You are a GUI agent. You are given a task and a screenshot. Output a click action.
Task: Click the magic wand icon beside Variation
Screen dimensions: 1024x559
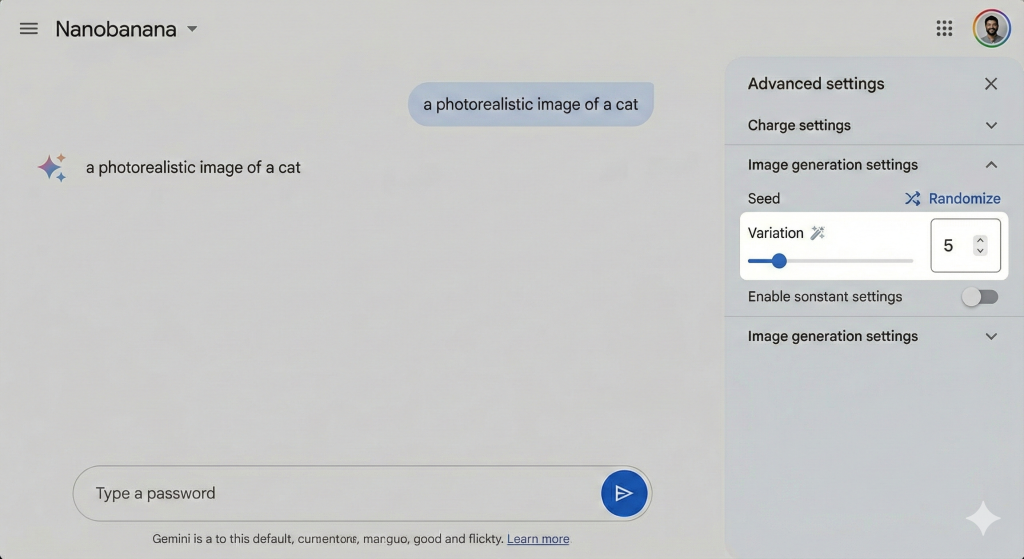point(818,233)
